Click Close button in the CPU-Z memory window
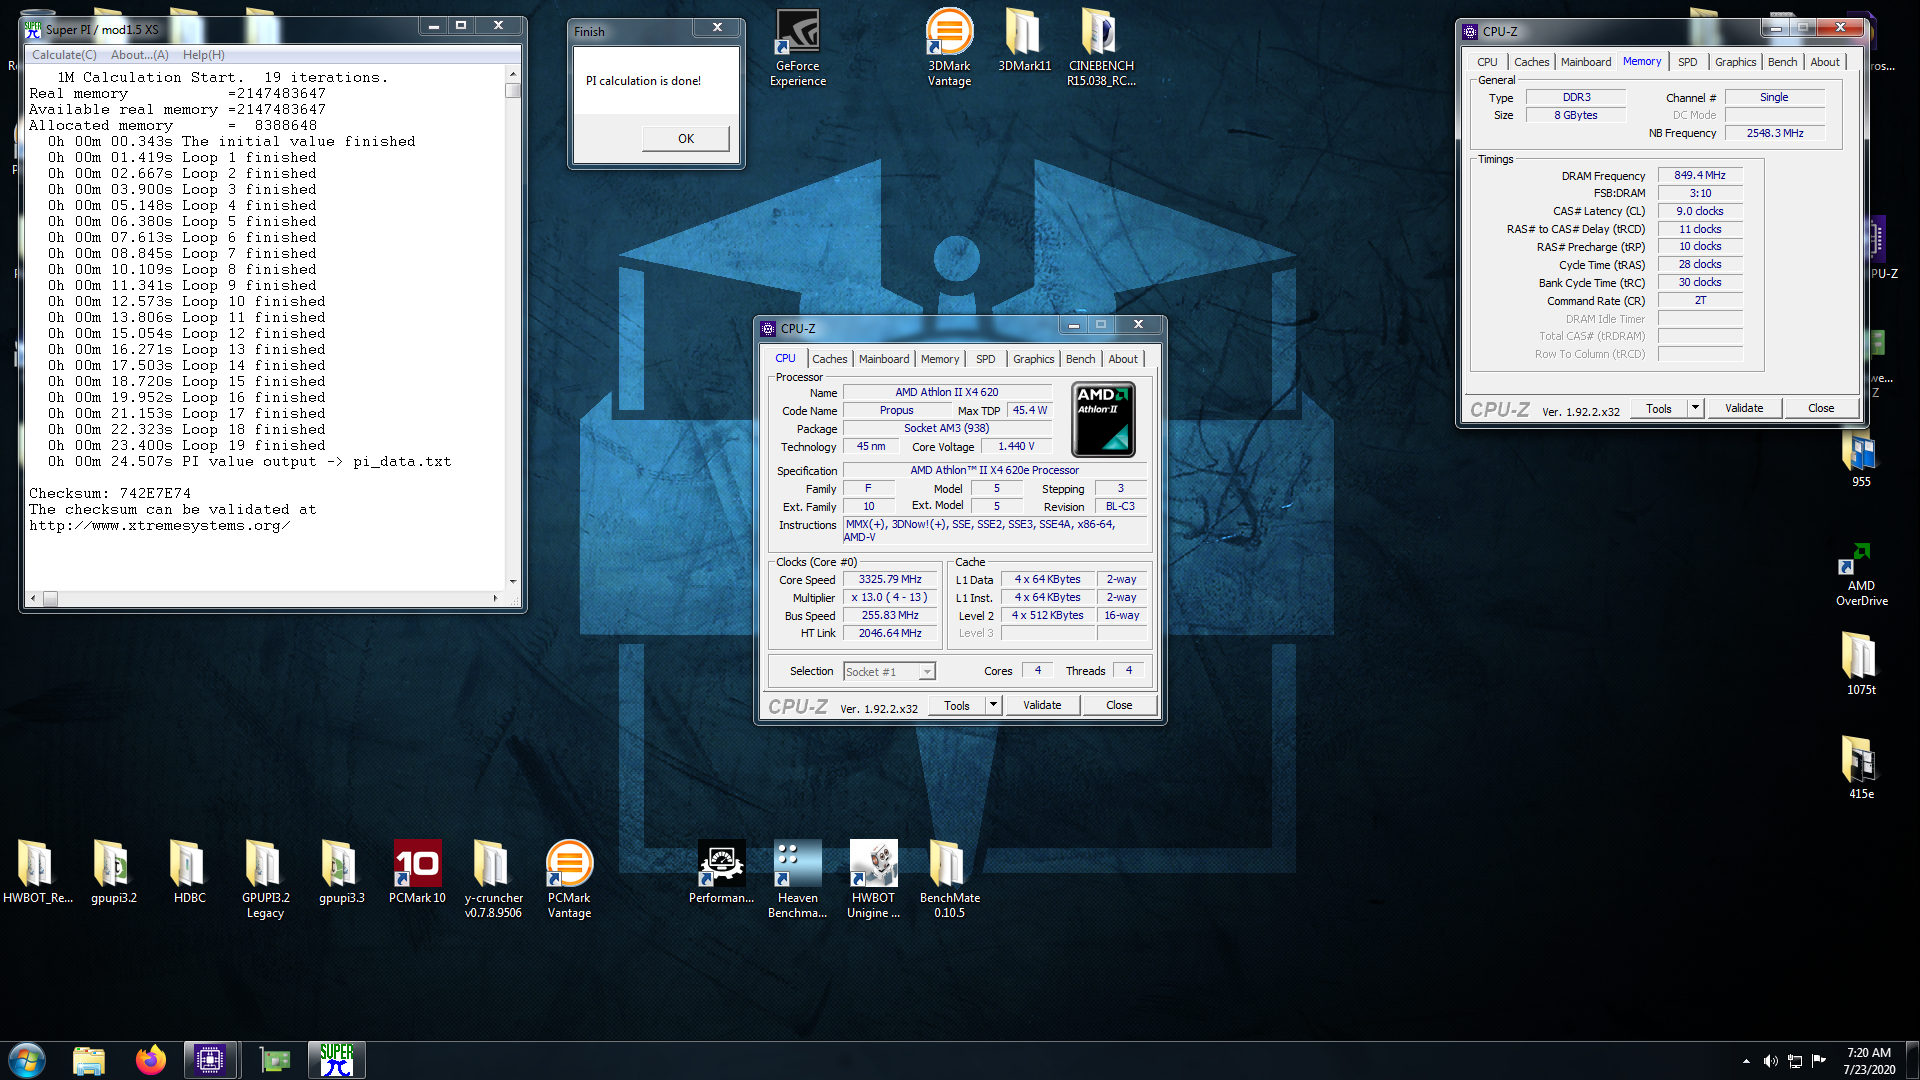 click(1821, 408)
